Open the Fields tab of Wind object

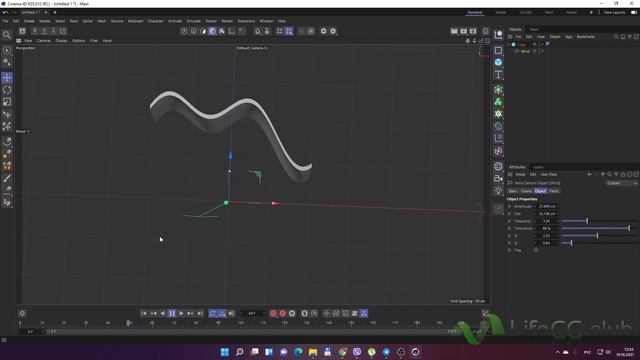pos(554,191)
